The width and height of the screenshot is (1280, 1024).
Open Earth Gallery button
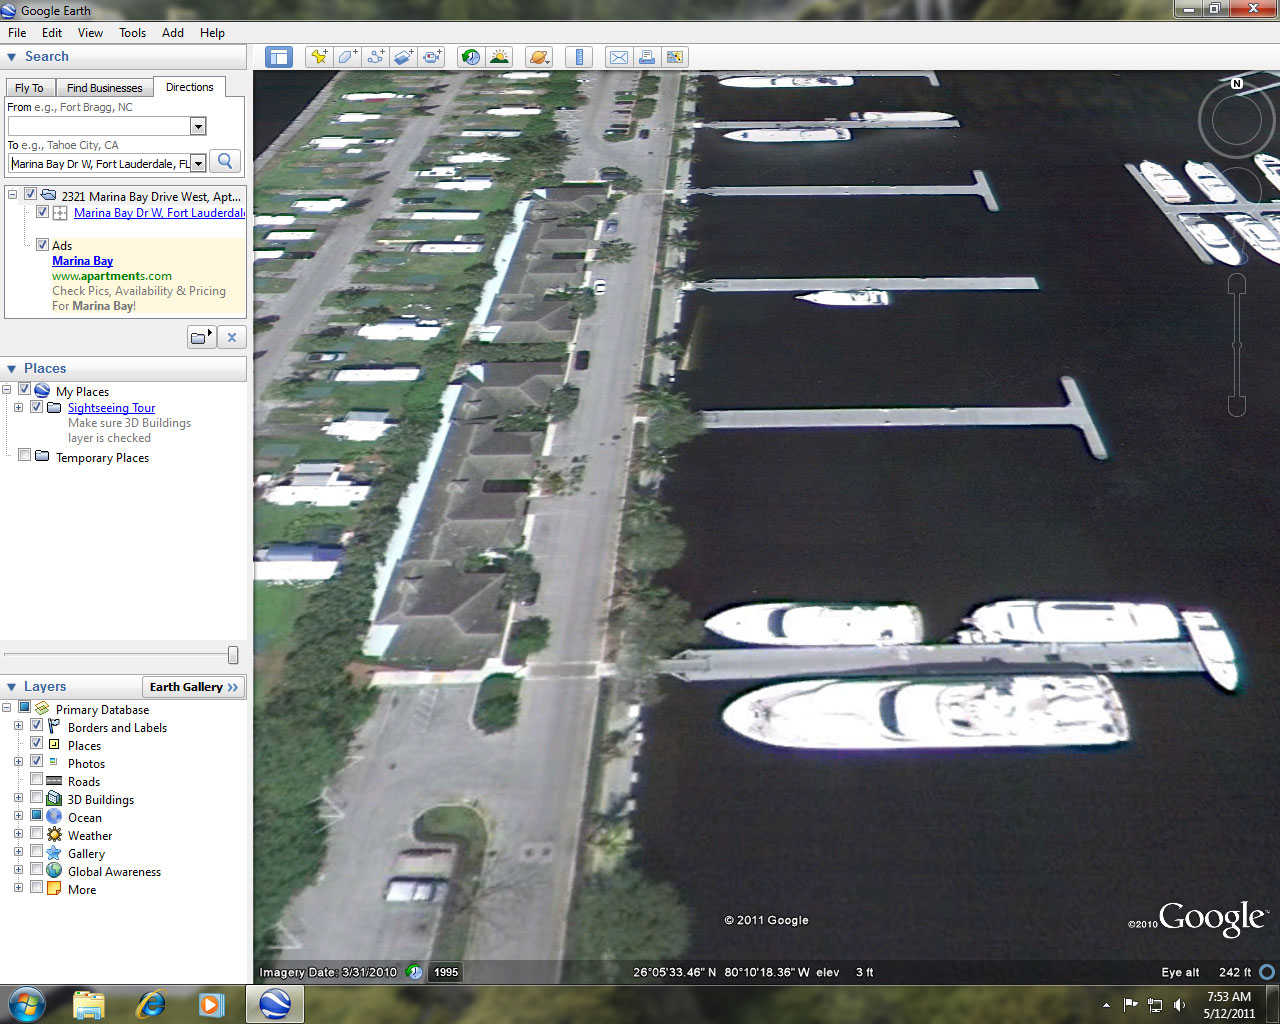click(194, 687)
